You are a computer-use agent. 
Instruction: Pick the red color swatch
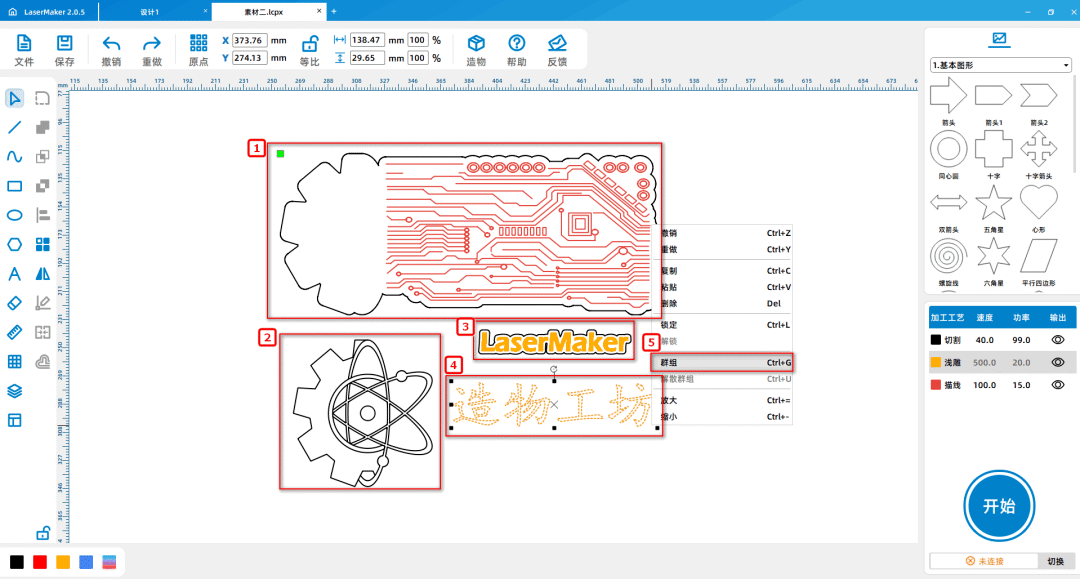click(40, 562)
